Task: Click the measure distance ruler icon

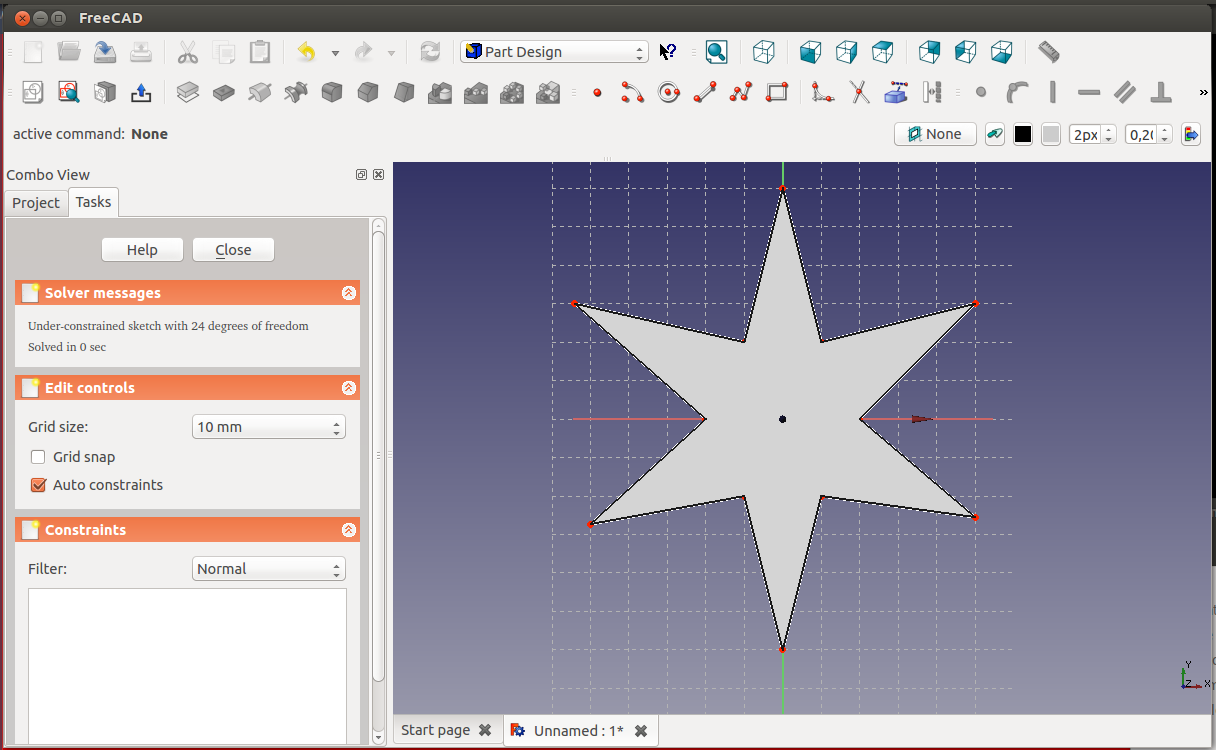Action: tap(1048, 51)
